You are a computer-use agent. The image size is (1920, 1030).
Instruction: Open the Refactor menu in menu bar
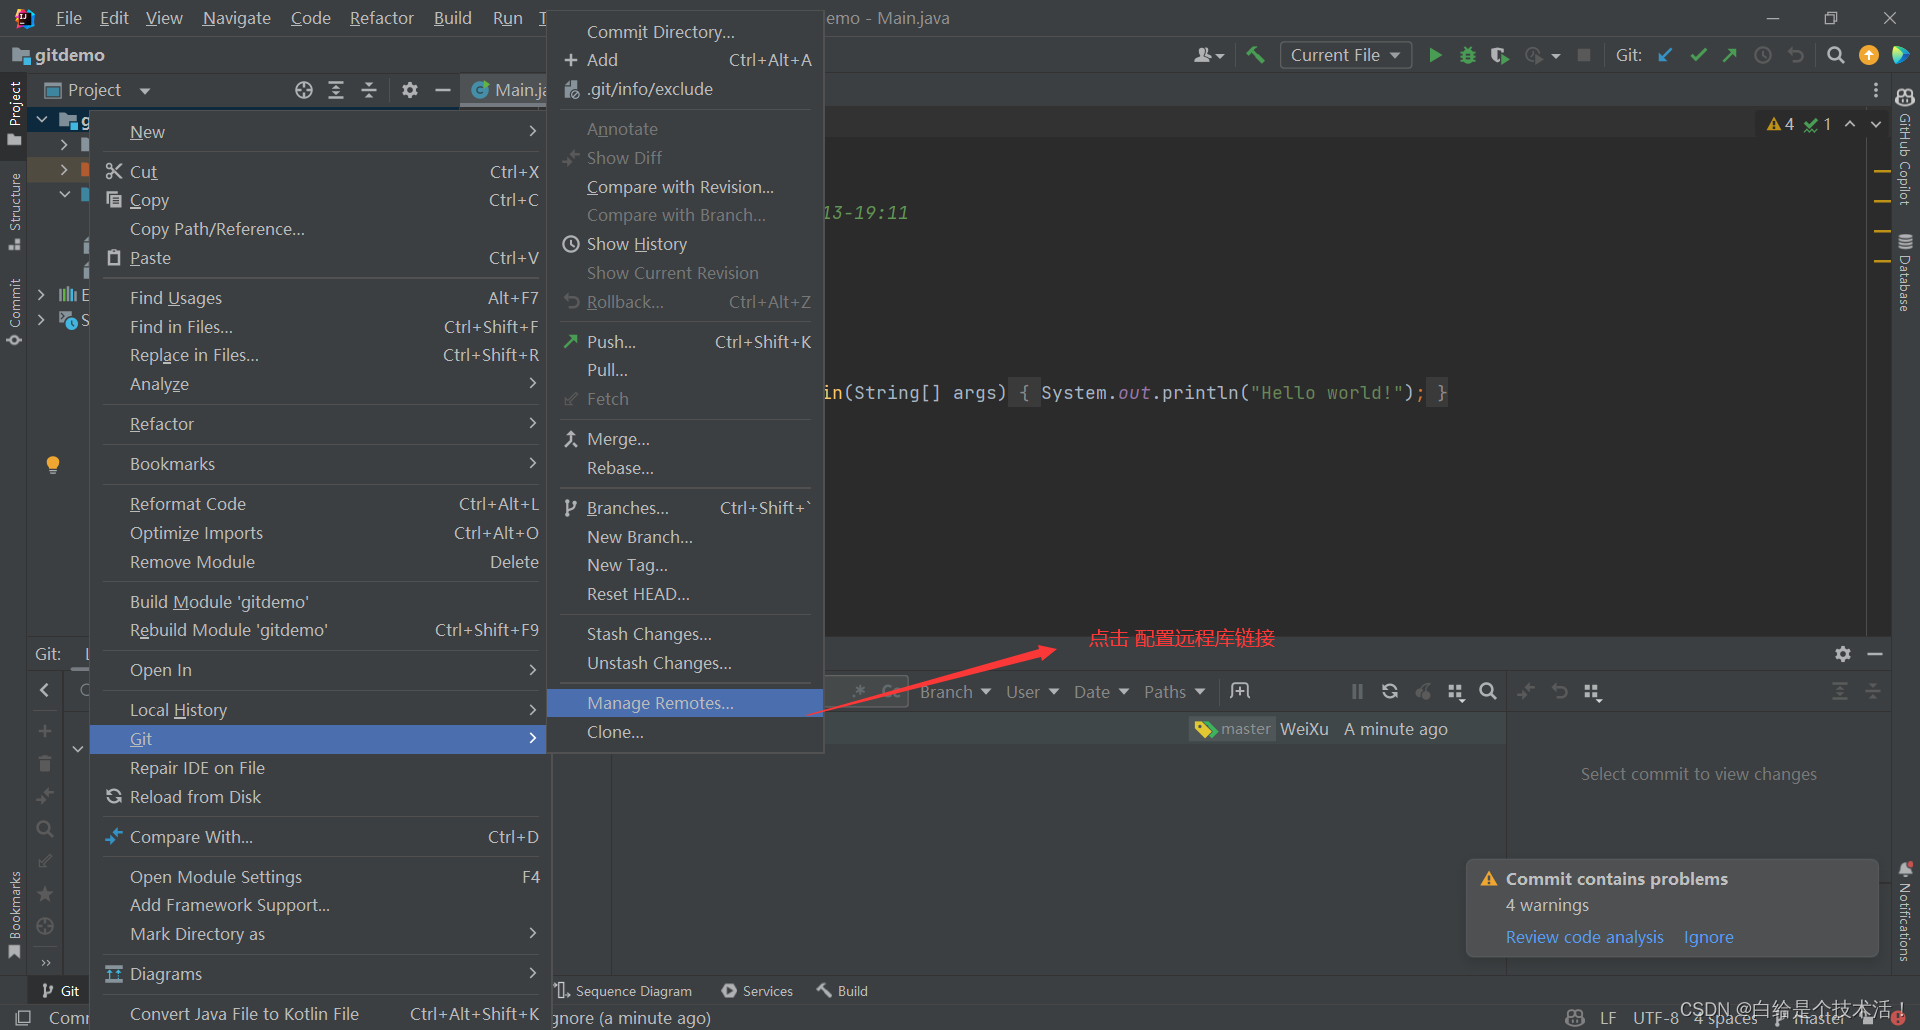point(381,18)
